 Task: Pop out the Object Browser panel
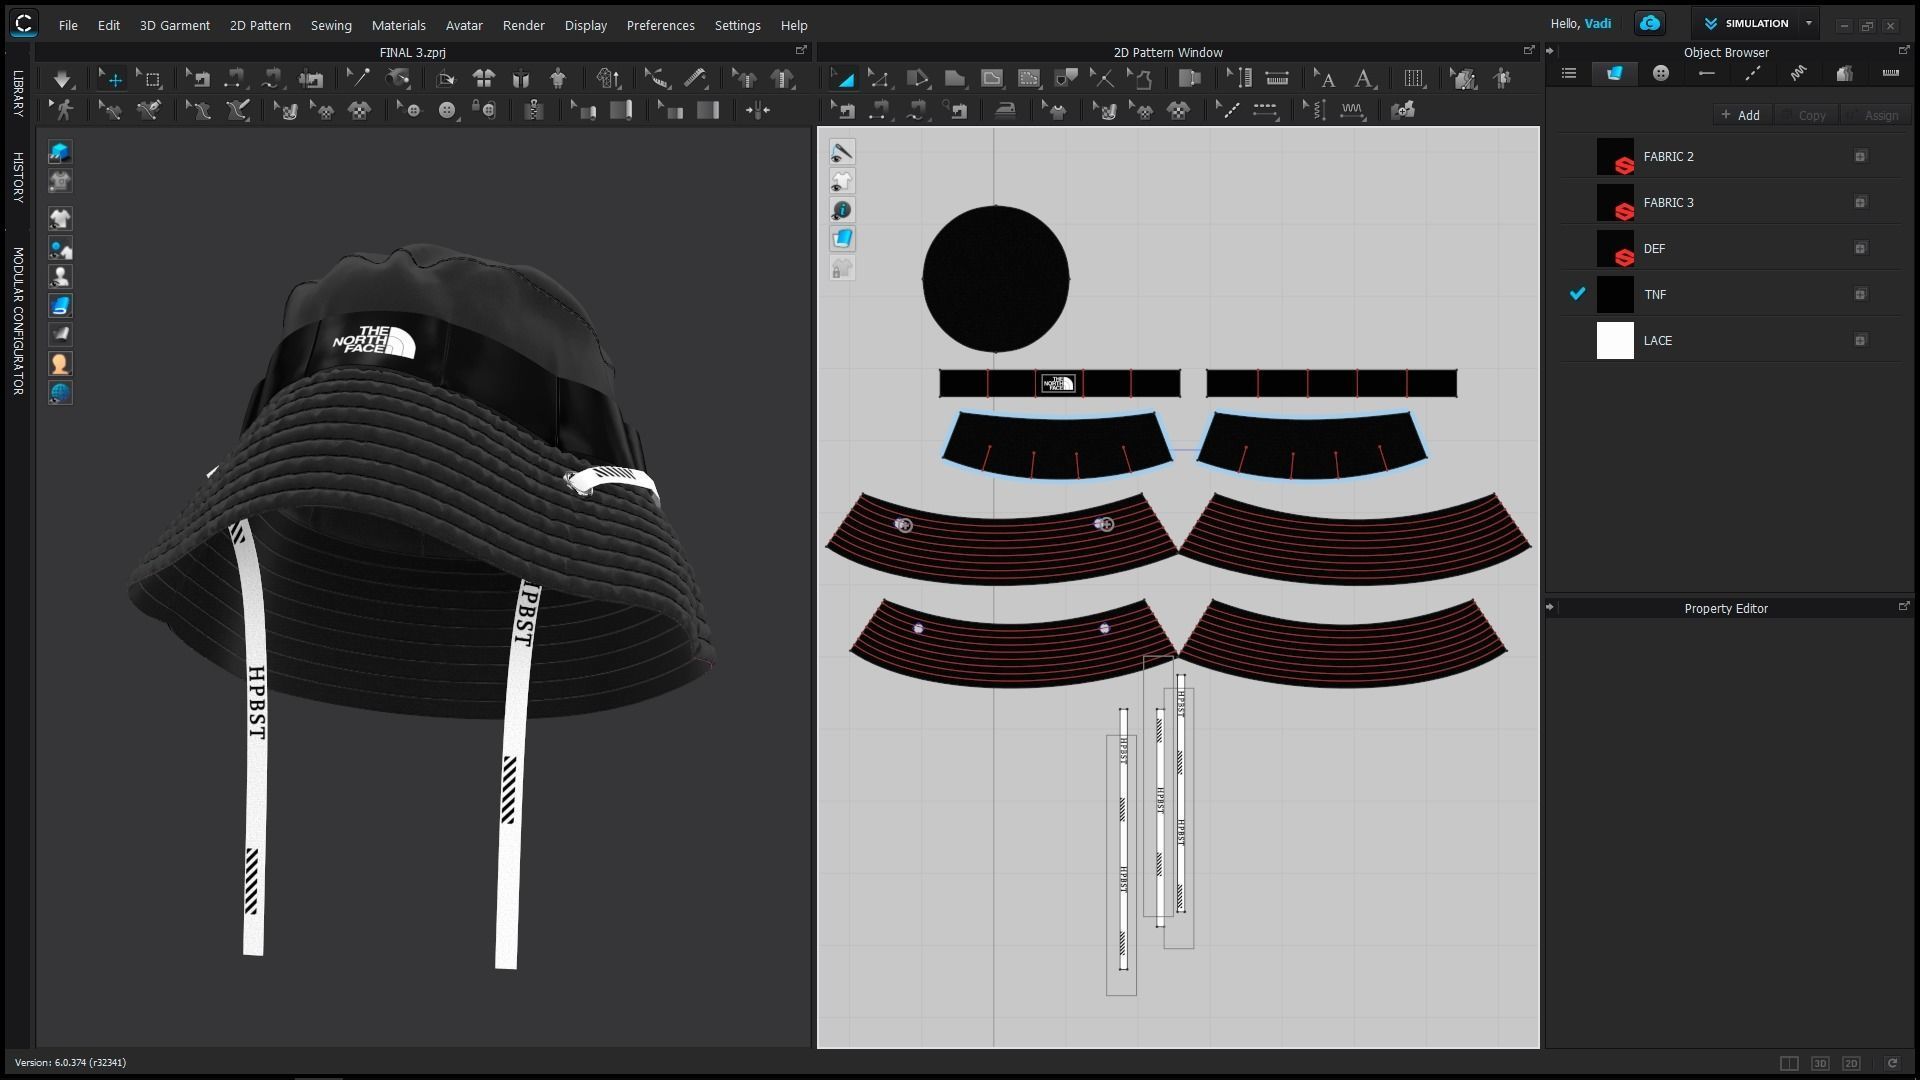tap(1903, 50)
